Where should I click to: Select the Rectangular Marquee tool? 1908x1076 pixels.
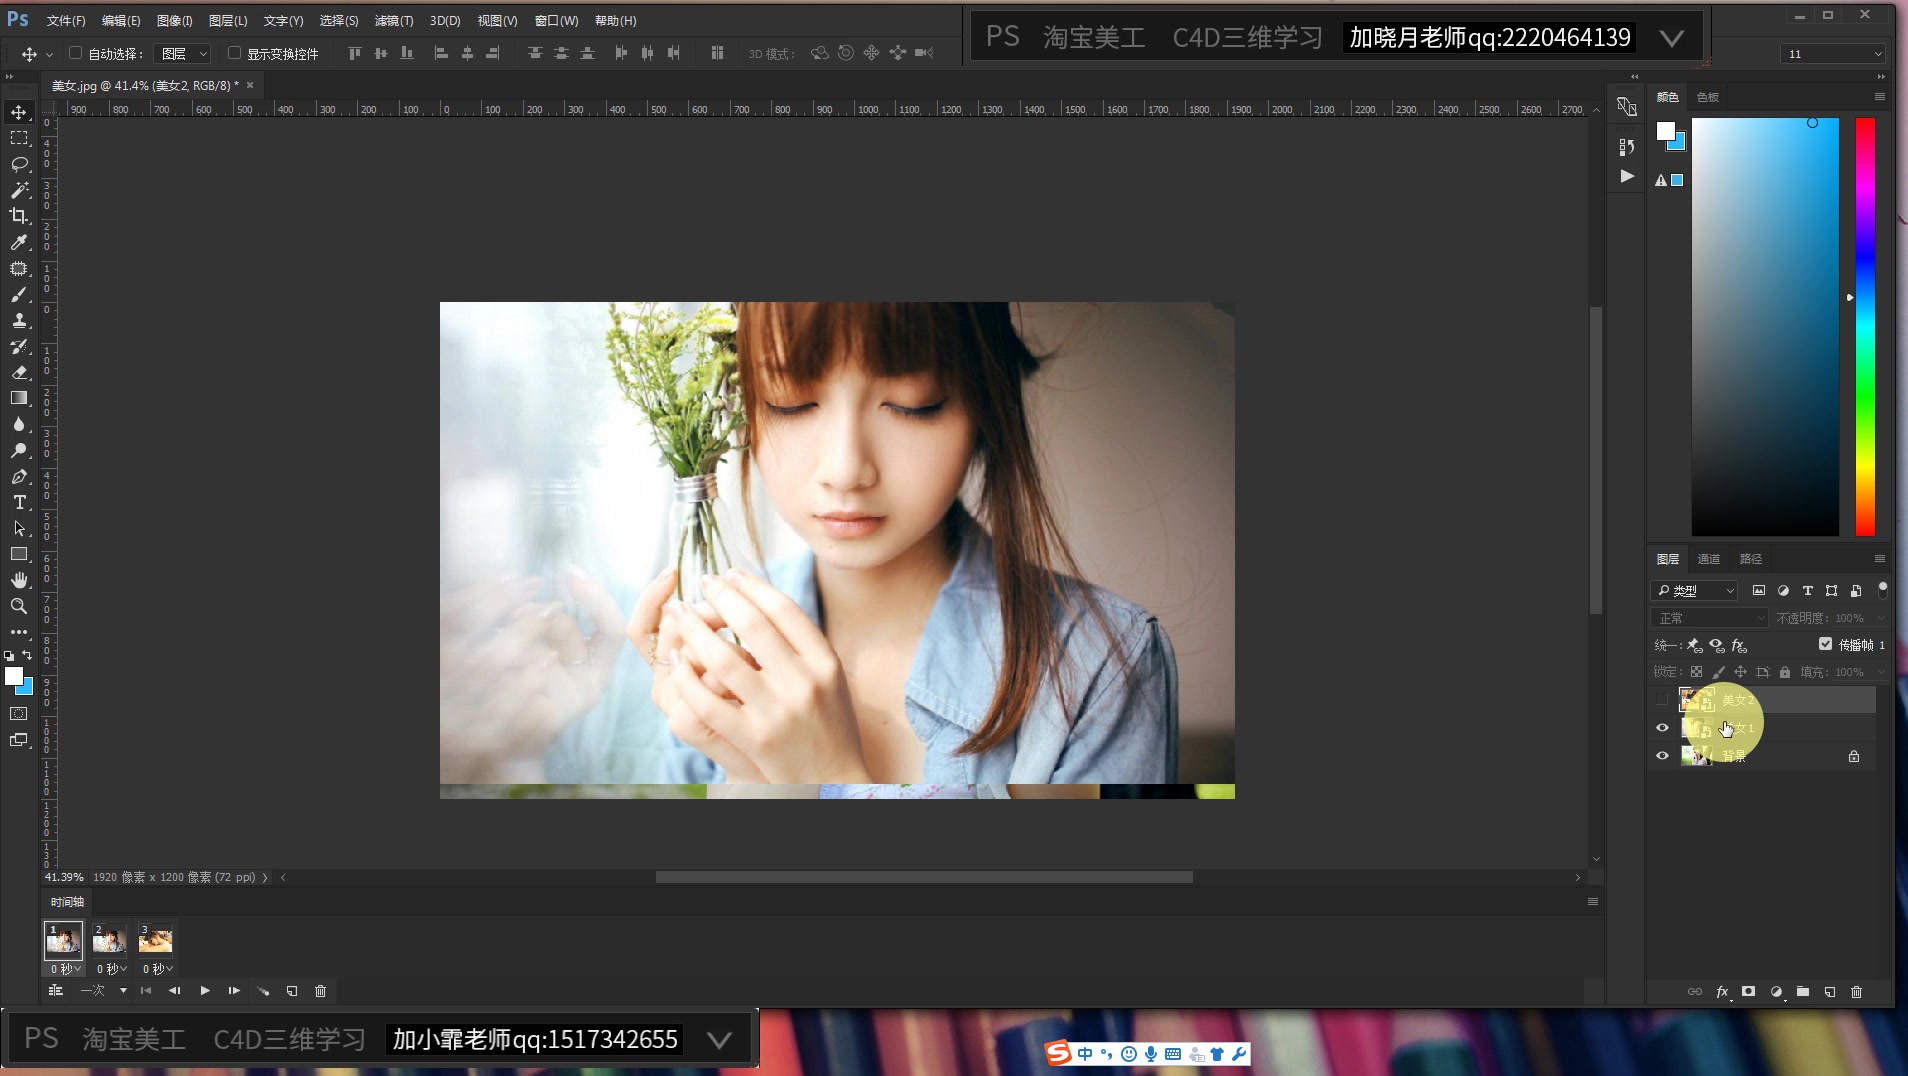[19, 138]
